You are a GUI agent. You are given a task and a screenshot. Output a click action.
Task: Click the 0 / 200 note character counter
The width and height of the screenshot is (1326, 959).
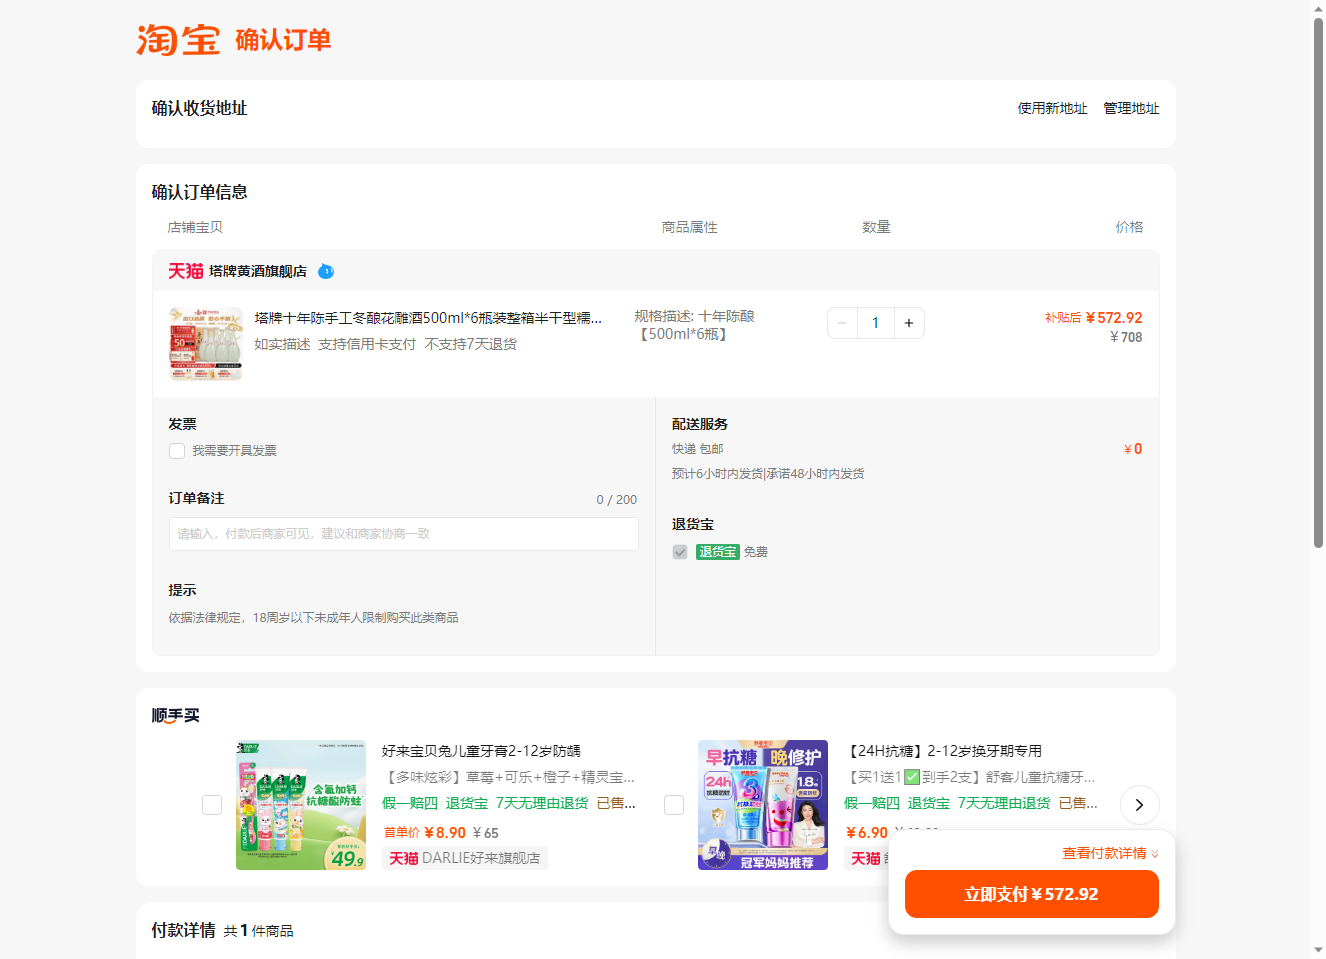(x=617, y=500)
